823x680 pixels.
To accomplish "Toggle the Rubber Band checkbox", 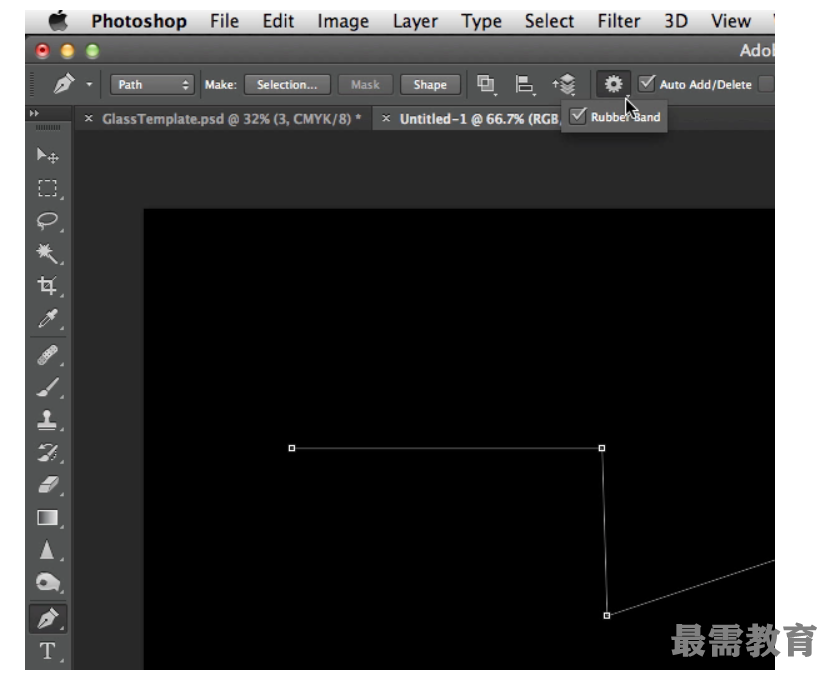I will (578, 116).
